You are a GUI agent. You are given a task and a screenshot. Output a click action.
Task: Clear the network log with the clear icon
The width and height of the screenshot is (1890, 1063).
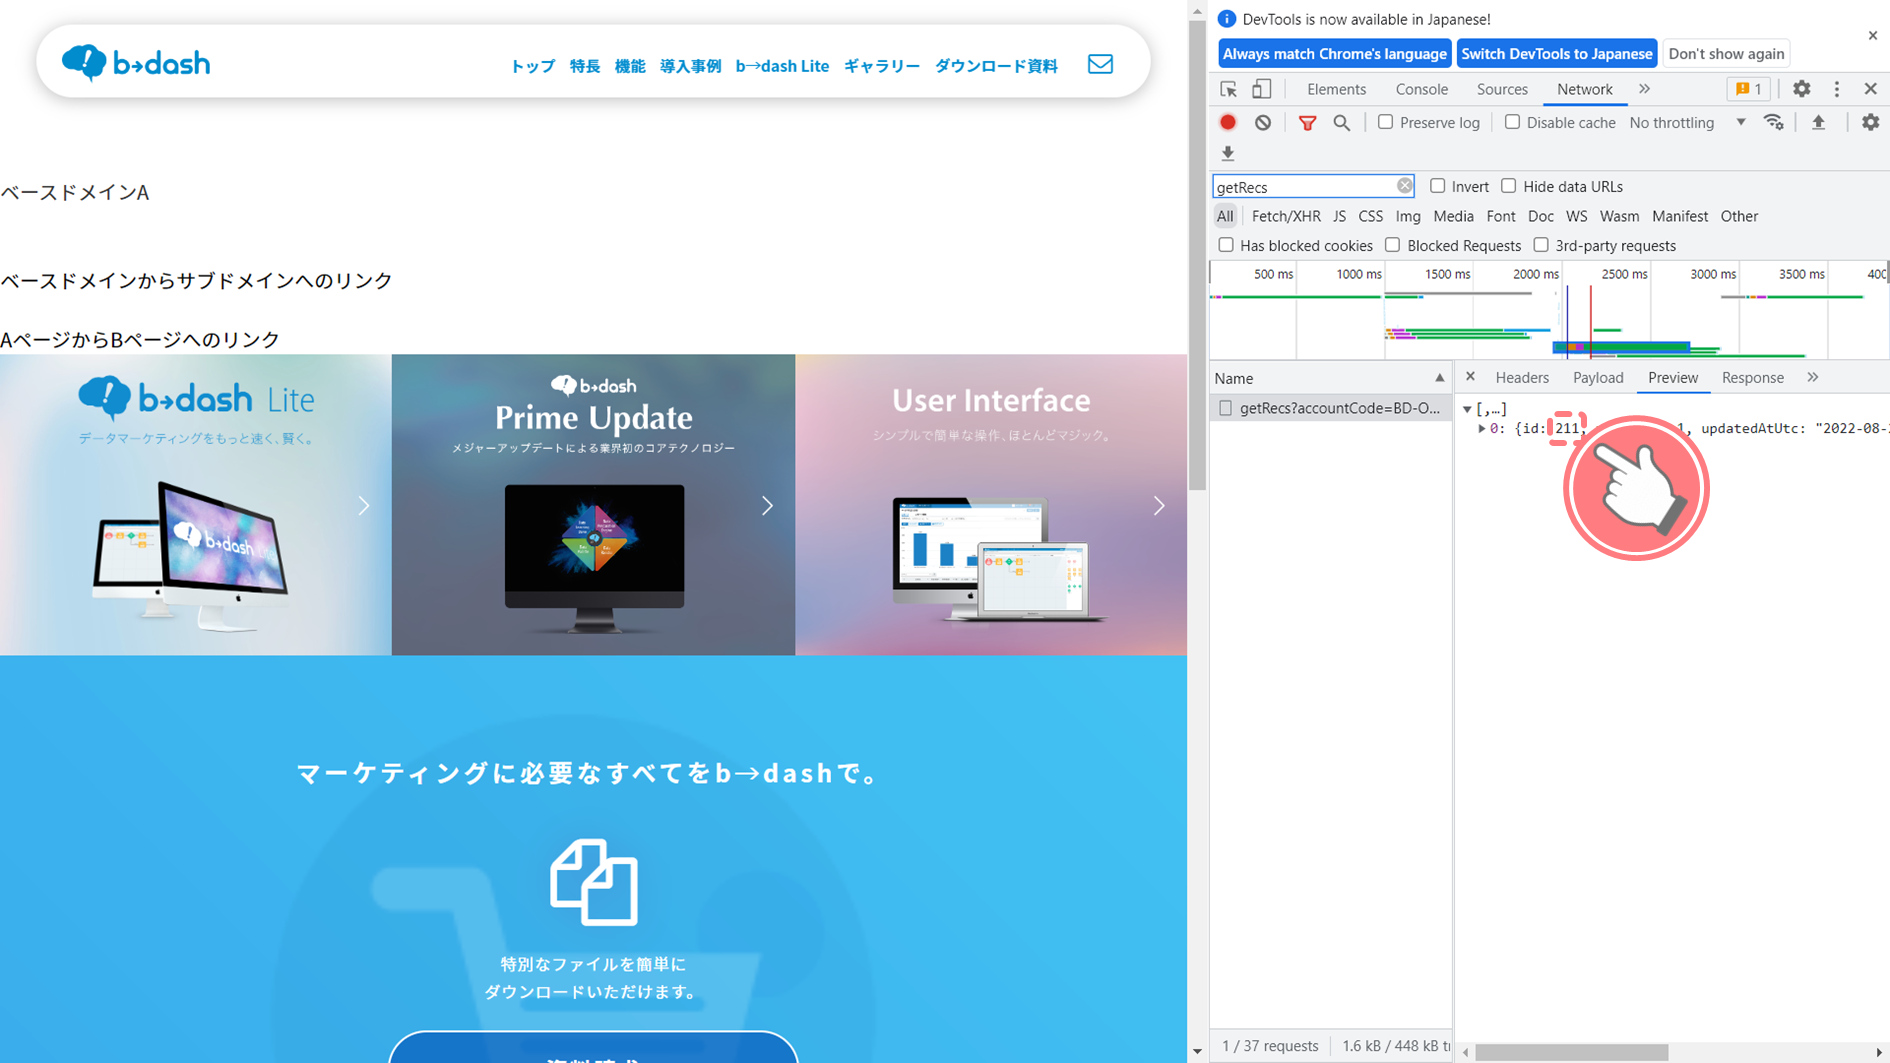[1263, 122]
